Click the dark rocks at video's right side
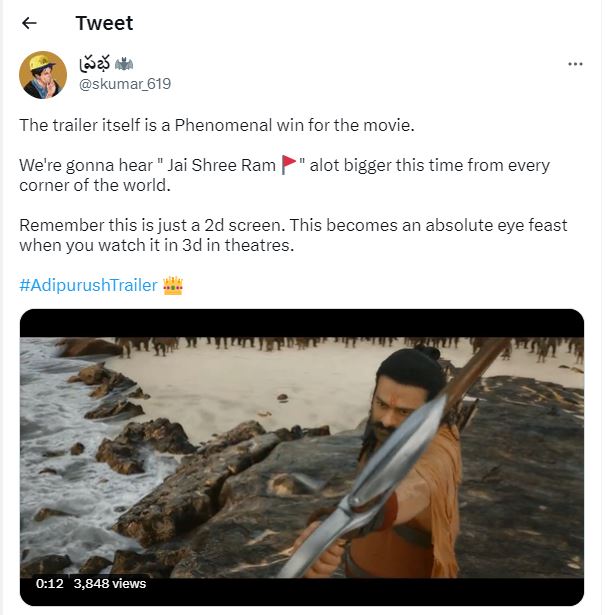The image size is (606, 615). pos(530,480)
